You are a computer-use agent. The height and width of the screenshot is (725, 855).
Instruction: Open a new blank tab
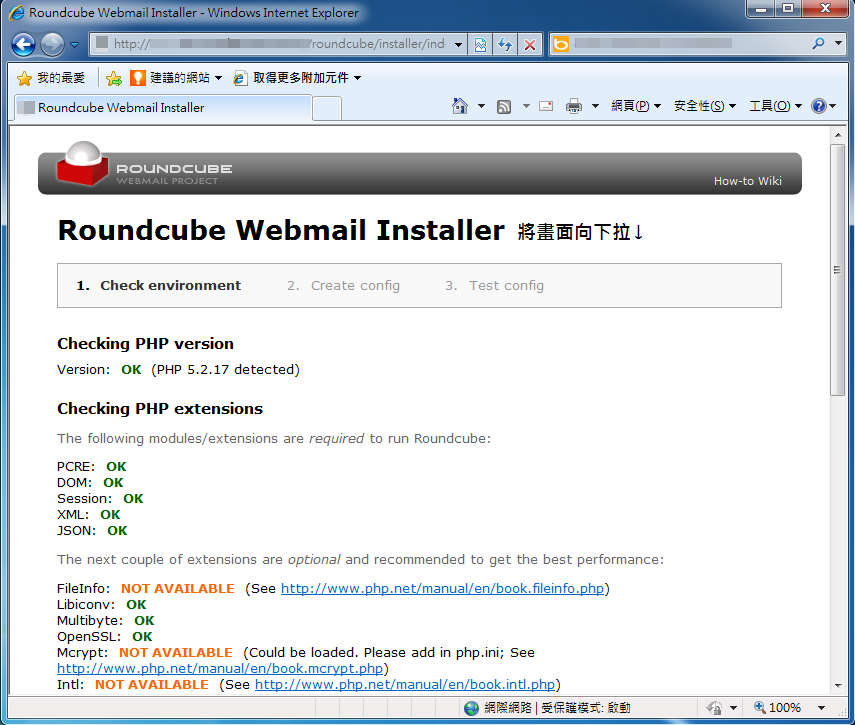click(327, 108)
